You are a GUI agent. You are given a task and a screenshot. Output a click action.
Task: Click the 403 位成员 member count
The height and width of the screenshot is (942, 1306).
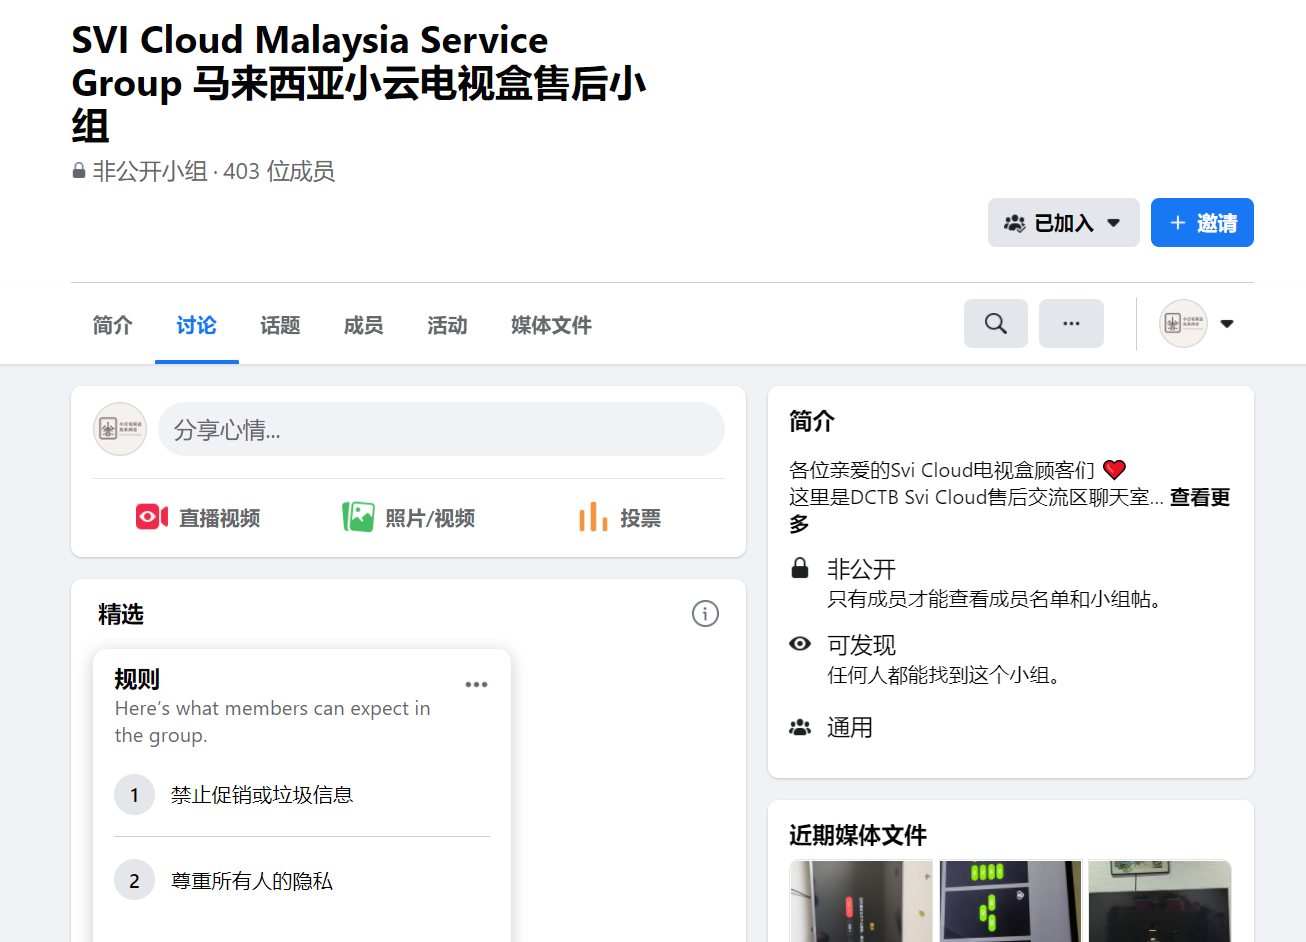[x=279, y=171]
